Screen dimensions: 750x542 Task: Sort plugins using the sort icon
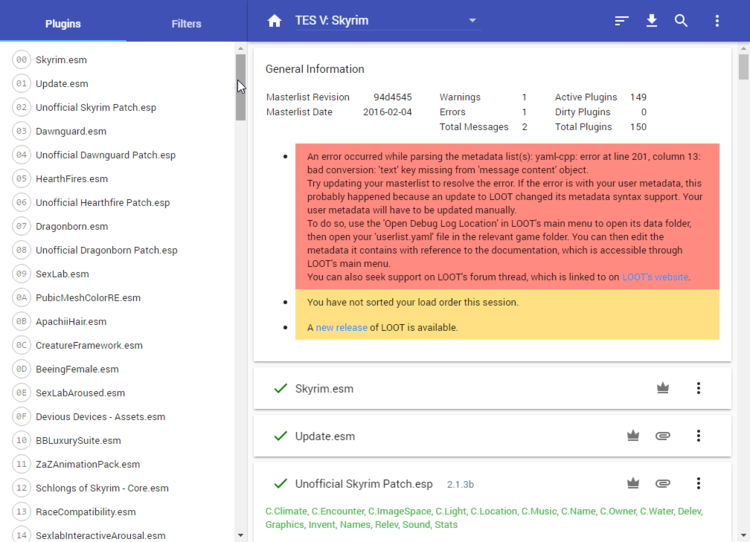621,21
